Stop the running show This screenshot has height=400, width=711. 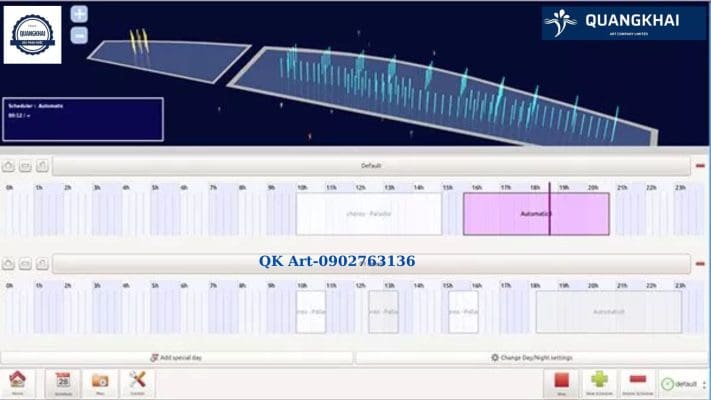561,383
